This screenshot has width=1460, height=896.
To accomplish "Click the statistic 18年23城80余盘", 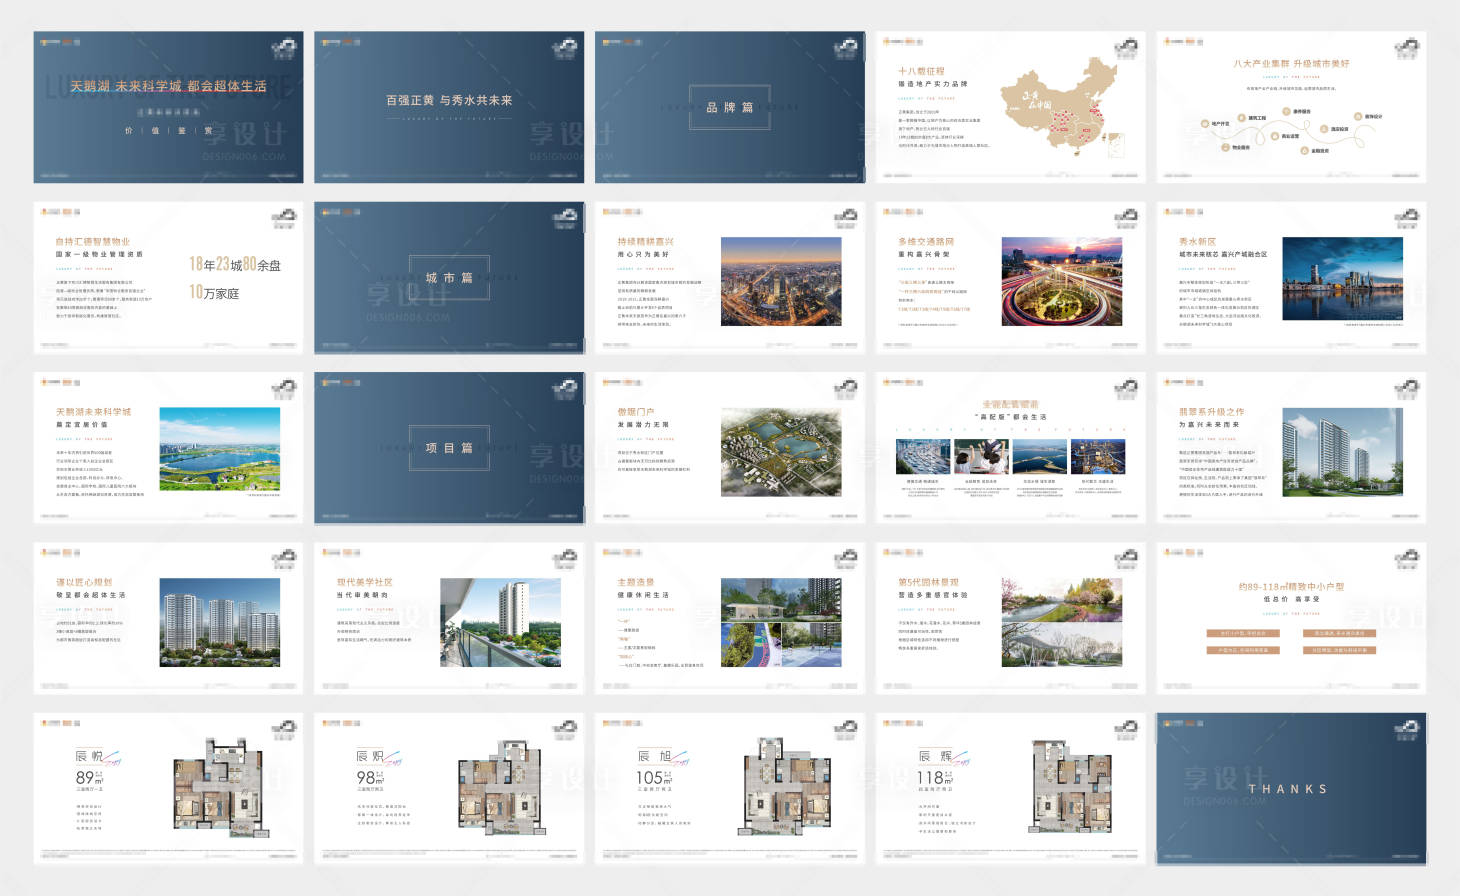I will (235, 264).
